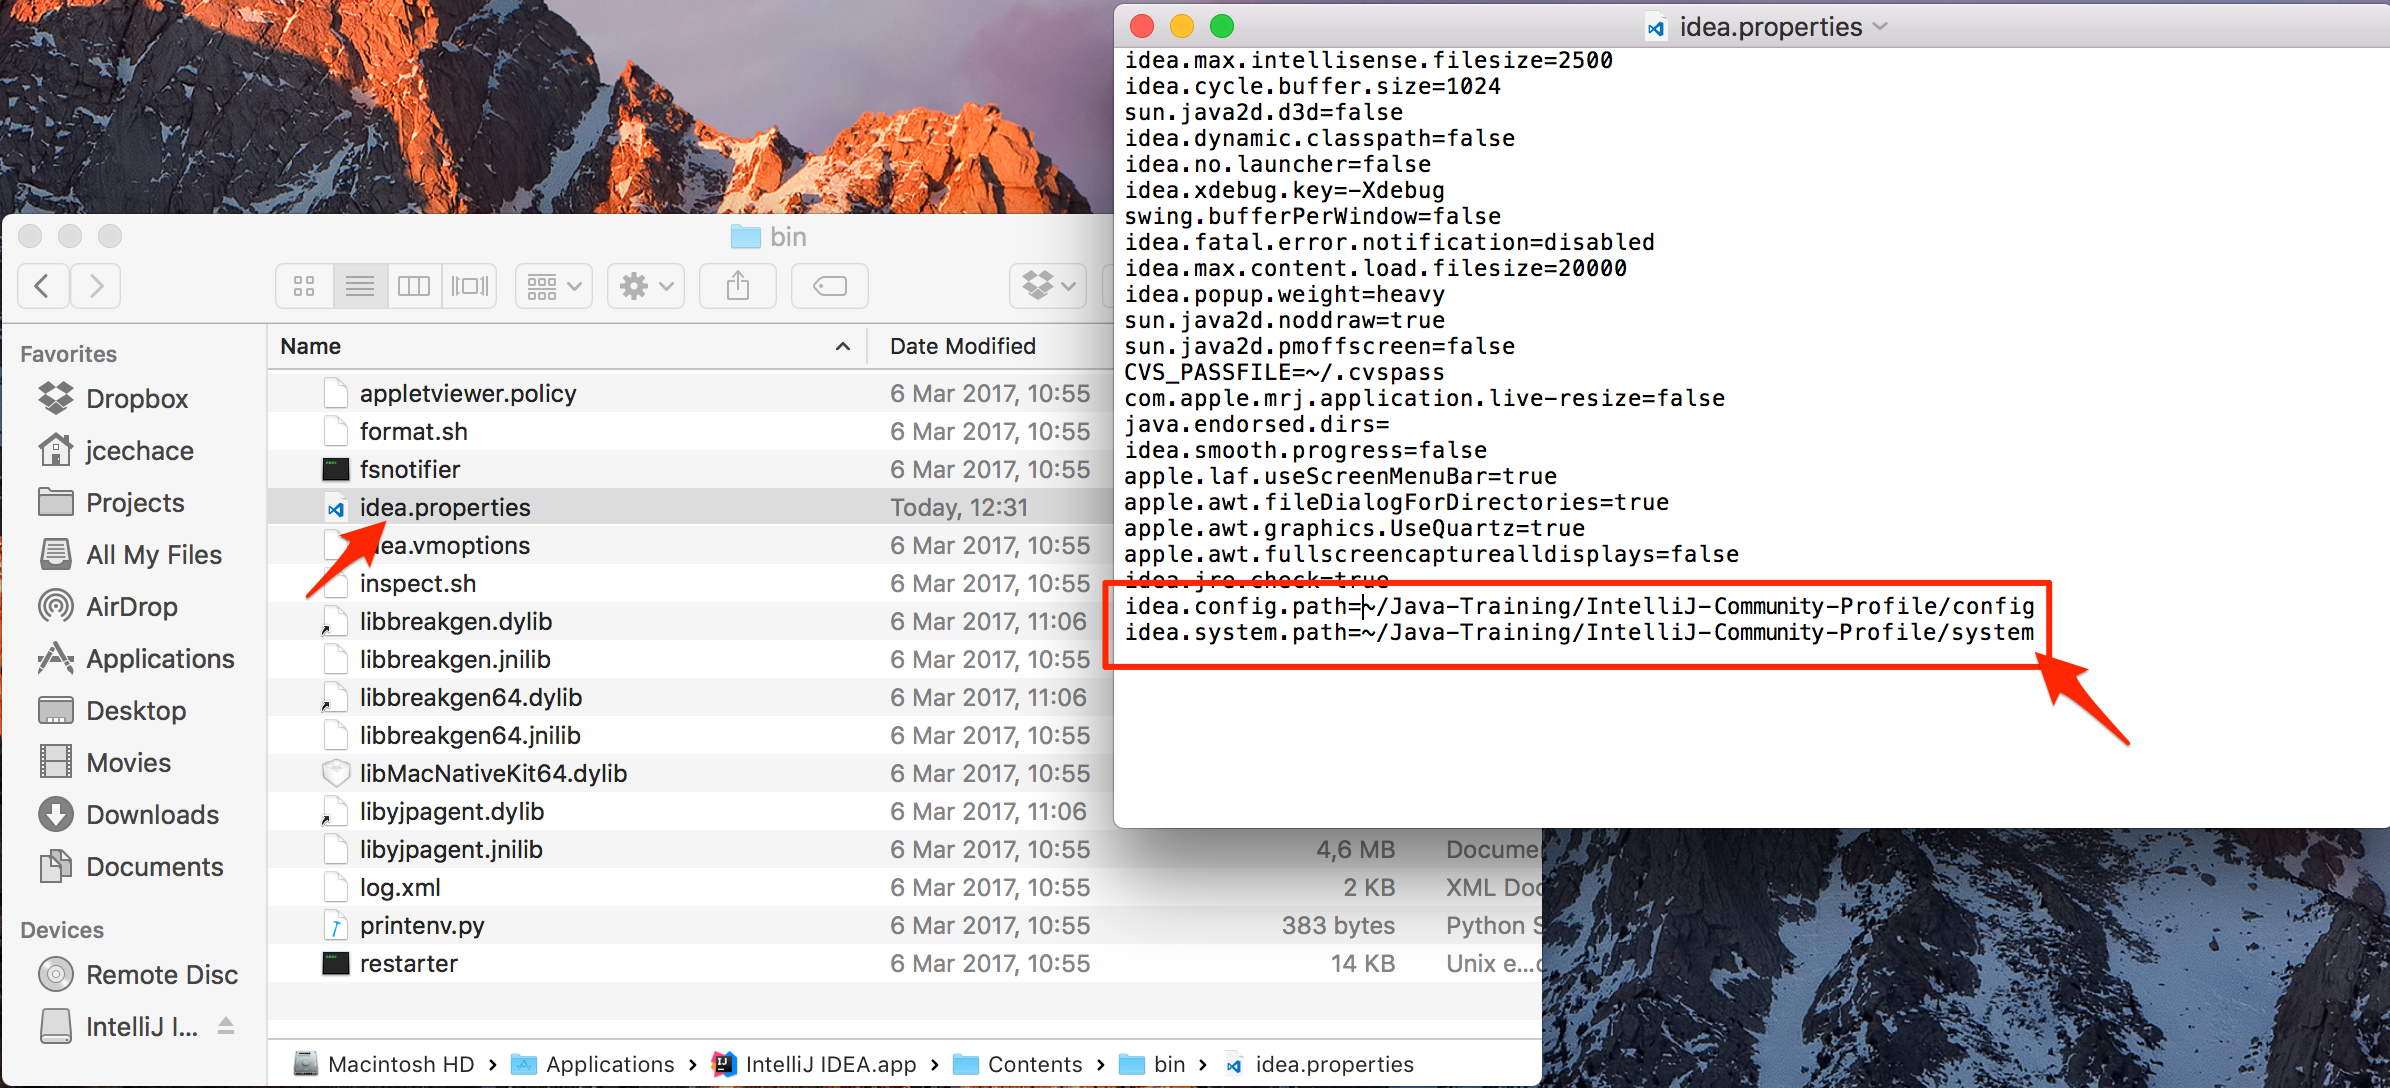2390x1088 pixels.
Task: Click the CVS_PASSFILE line in editor
Action: [1284, 372]
